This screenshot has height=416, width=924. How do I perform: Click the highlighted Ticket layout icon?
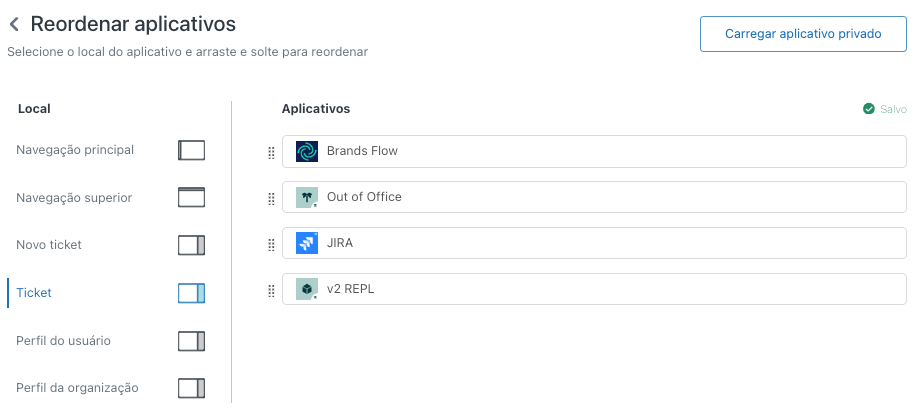tap(191, 293)
